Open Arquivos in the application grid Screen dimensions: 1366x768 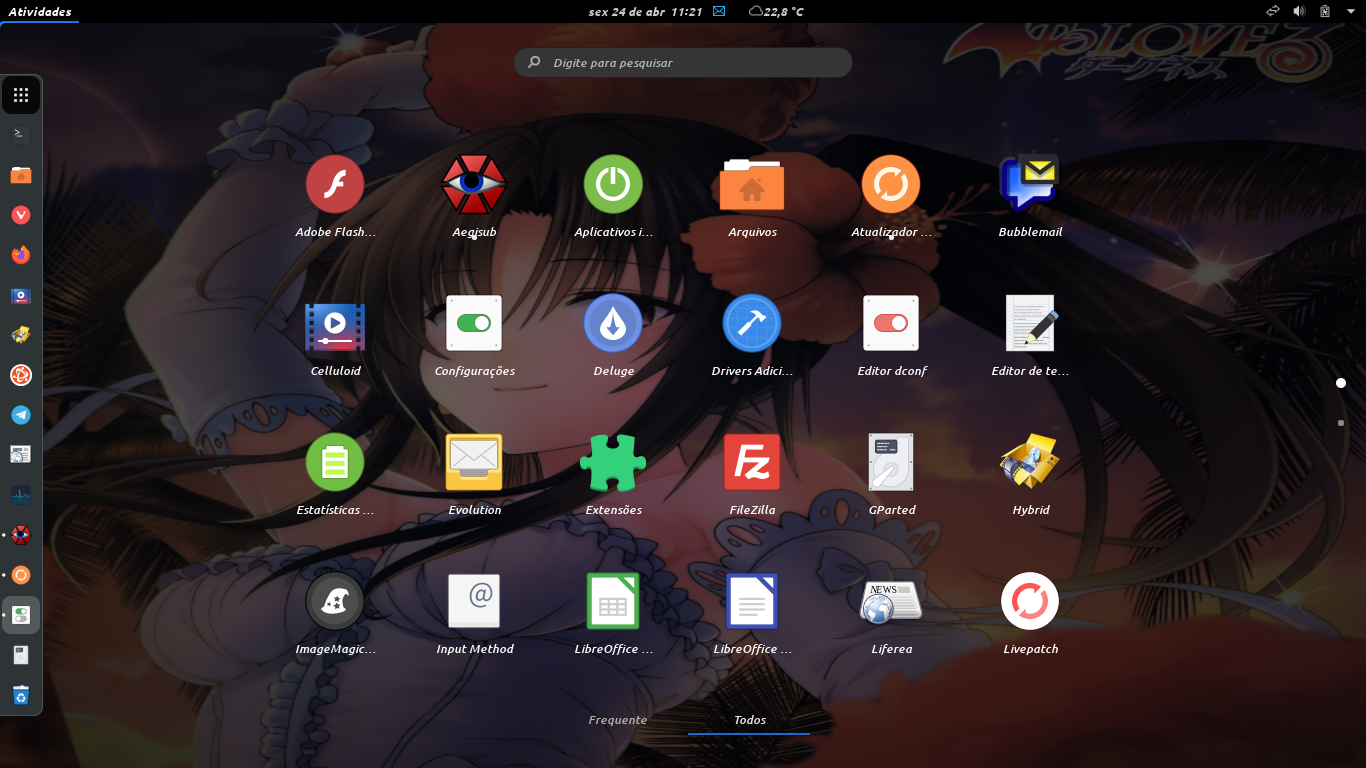[x=752, y=185]
